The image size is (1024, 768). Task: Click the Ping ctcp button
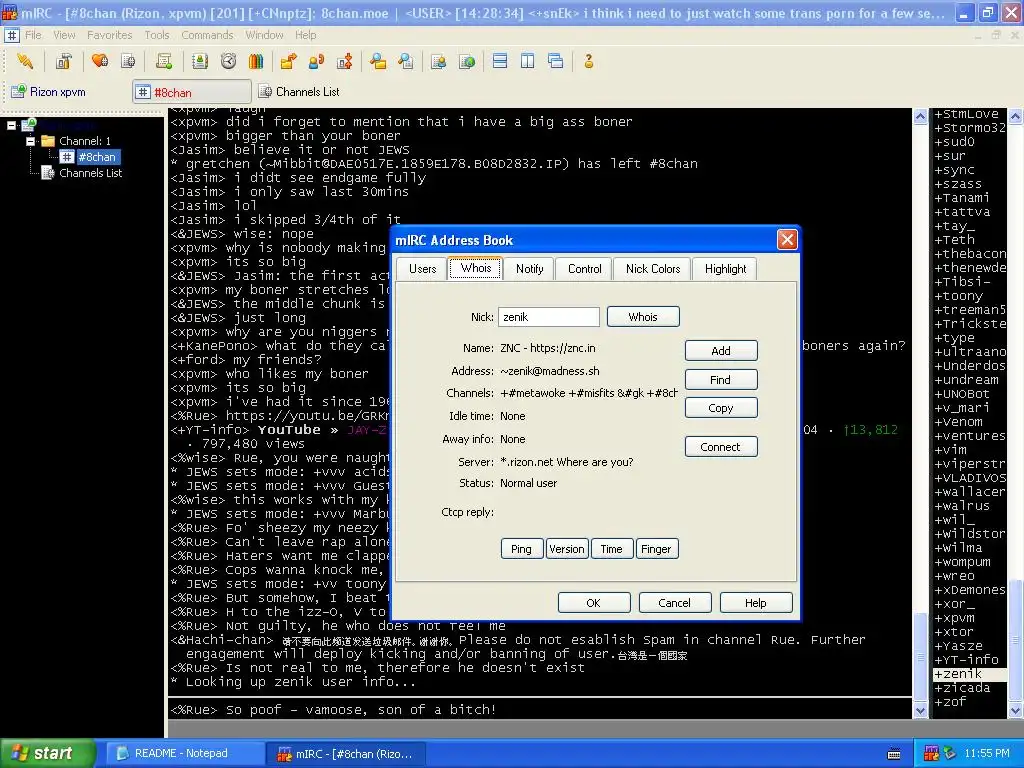[x=521, y=549]
